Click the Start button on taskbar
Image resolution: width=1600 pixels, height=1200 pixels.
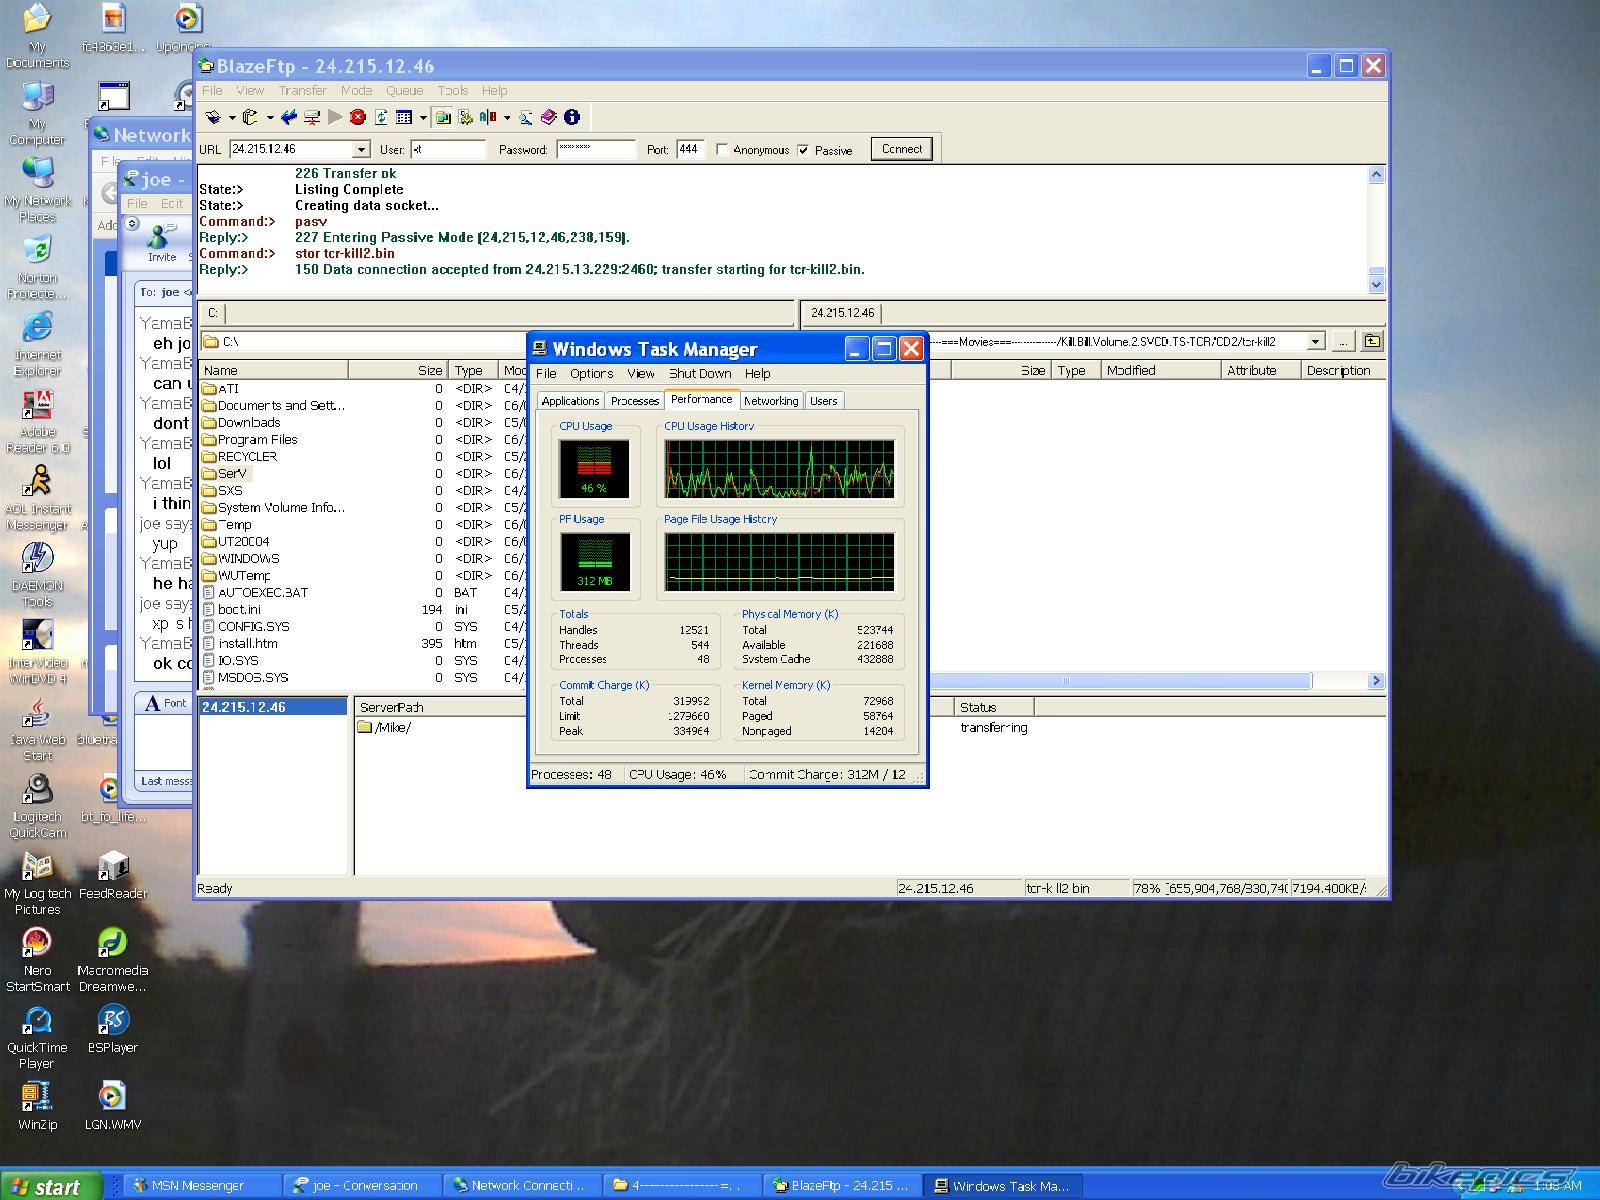pos(49,1186)
